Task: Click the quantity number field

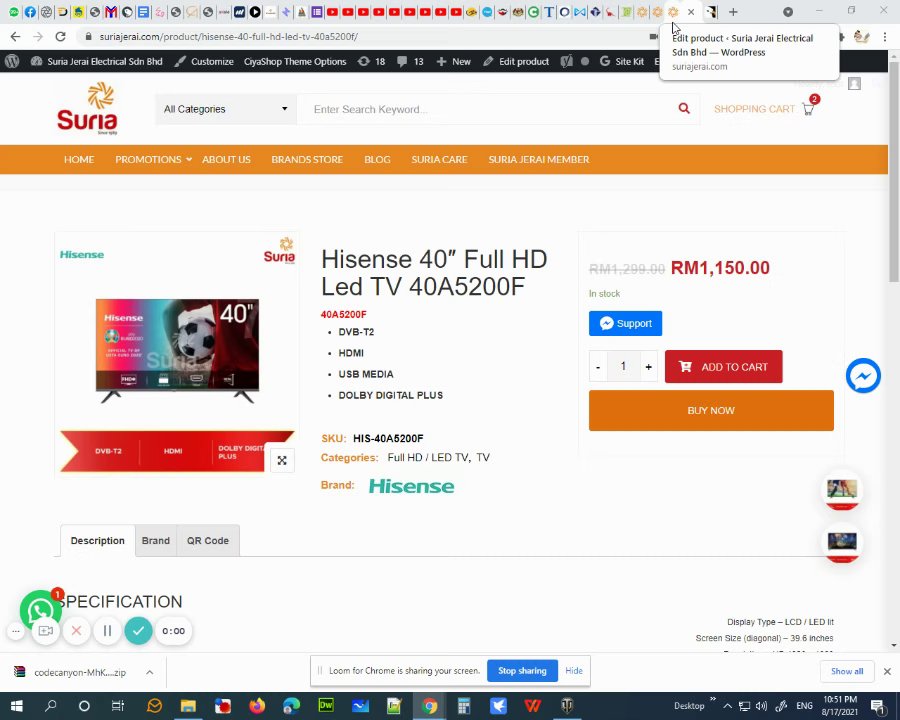Action: click(x=623, y=366)
